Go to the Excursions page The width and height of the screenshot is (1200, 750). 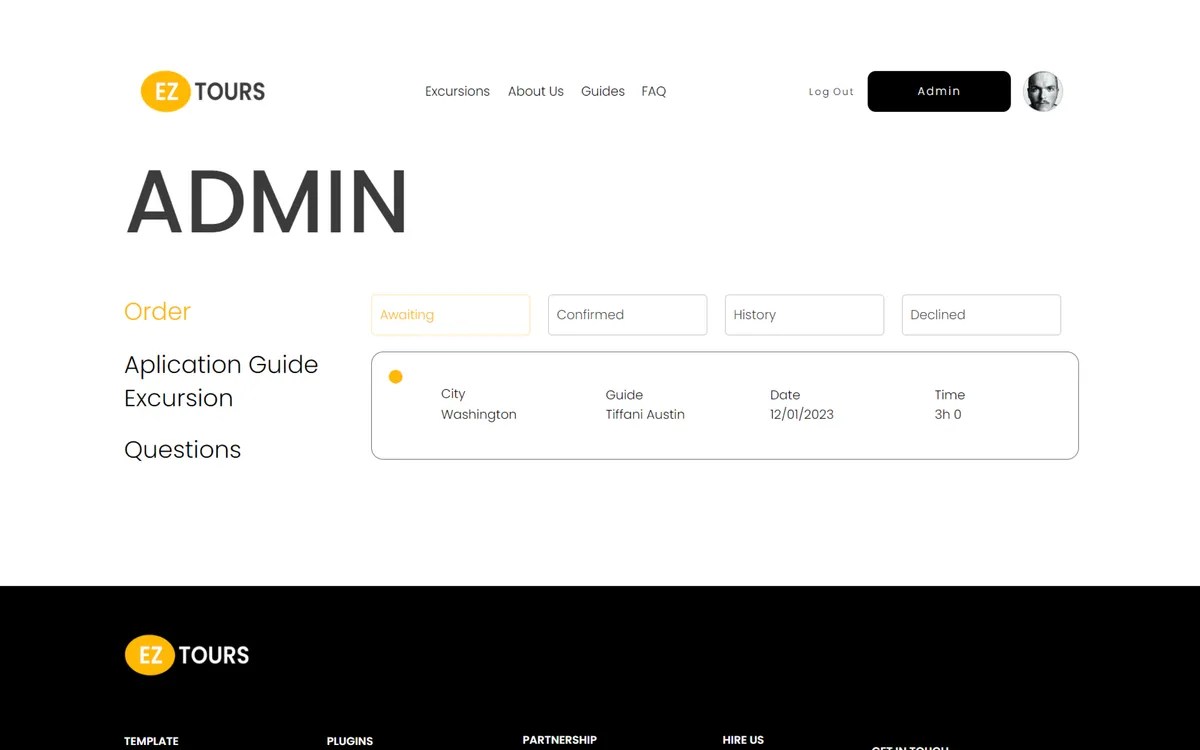[x=457, y=91]
